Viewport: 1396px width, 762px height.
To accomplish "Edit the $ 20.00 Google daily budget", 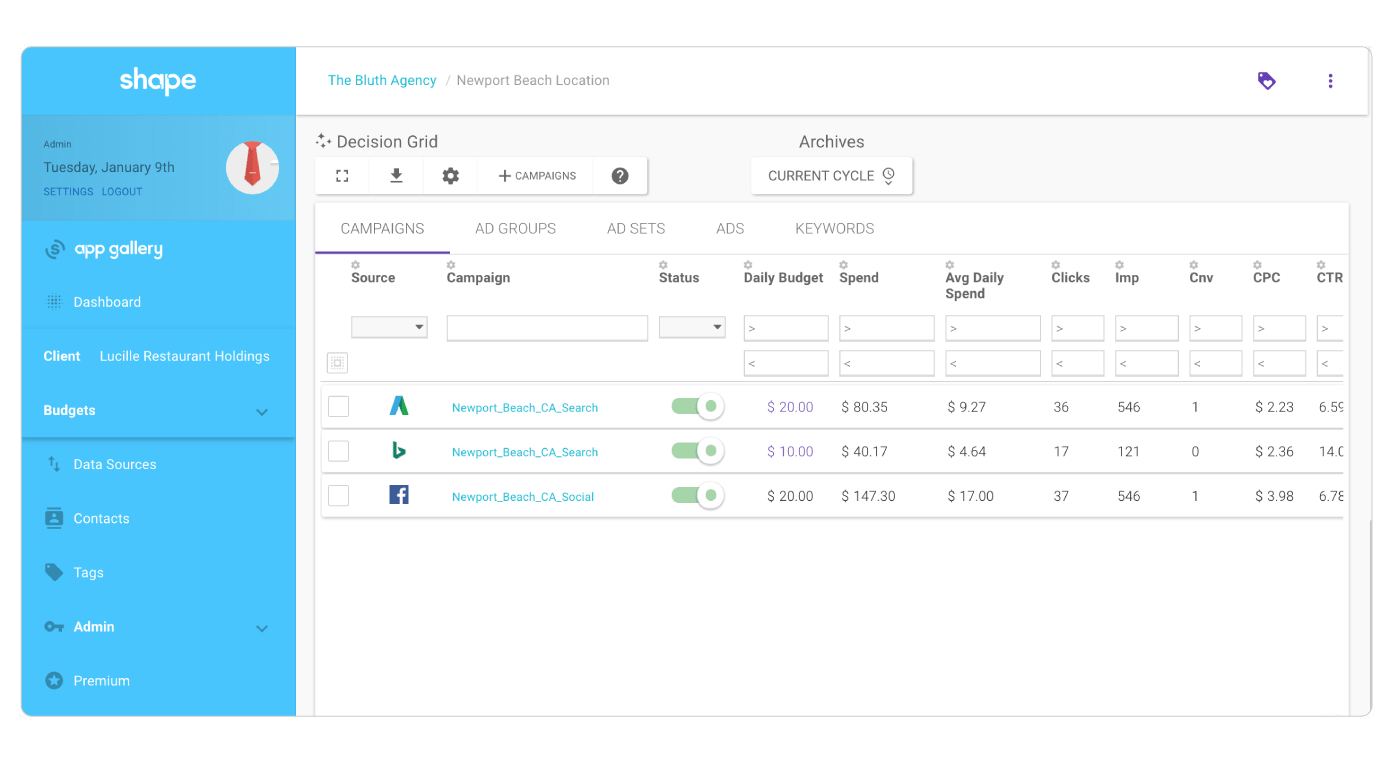I will [x=790, y=407].
